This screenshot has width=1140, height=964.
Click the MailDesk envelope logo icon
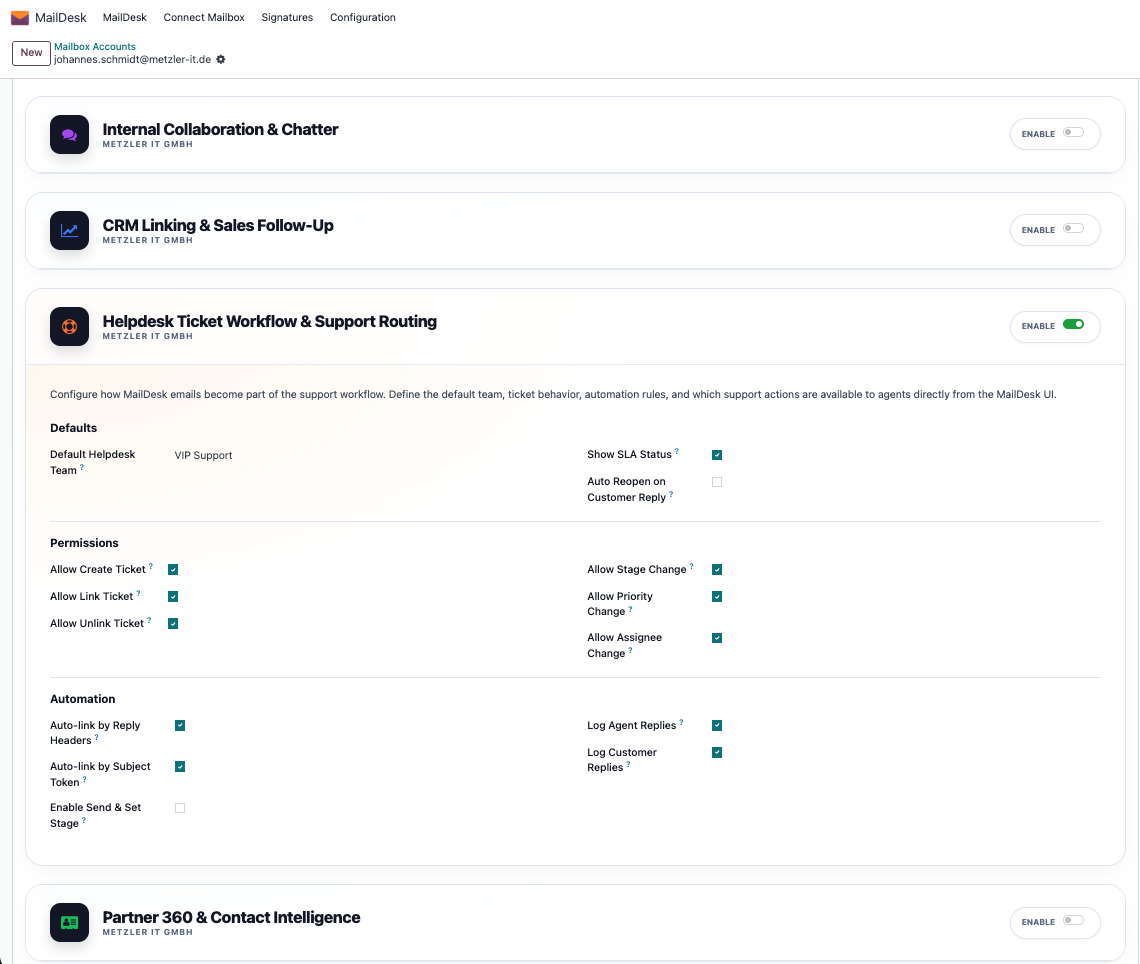pyautogui.click(x=20, y=17)
